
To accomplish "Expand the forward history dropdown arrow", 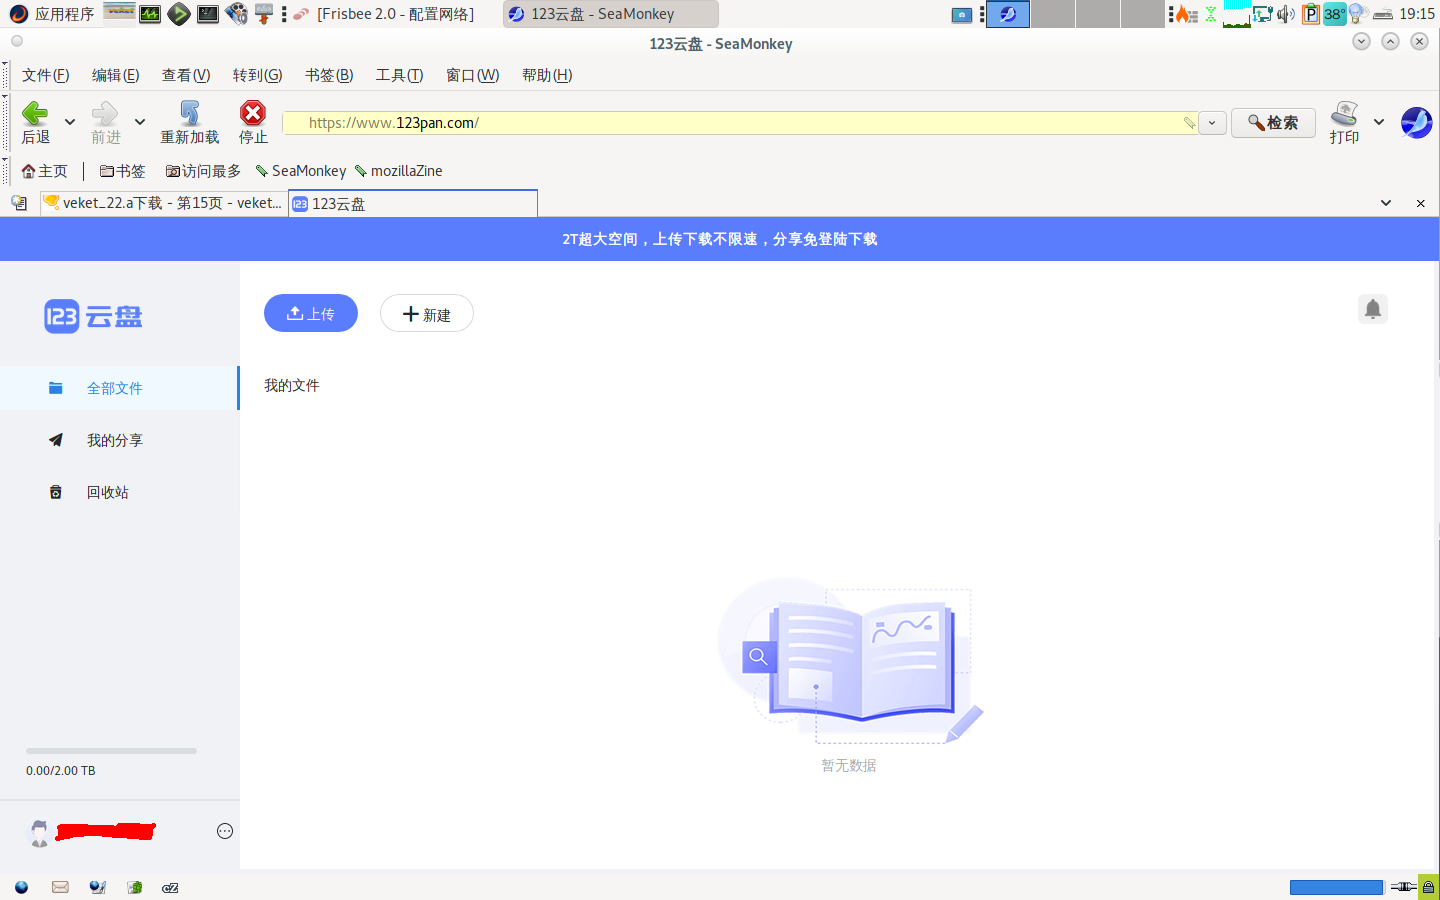I will 140,122.
